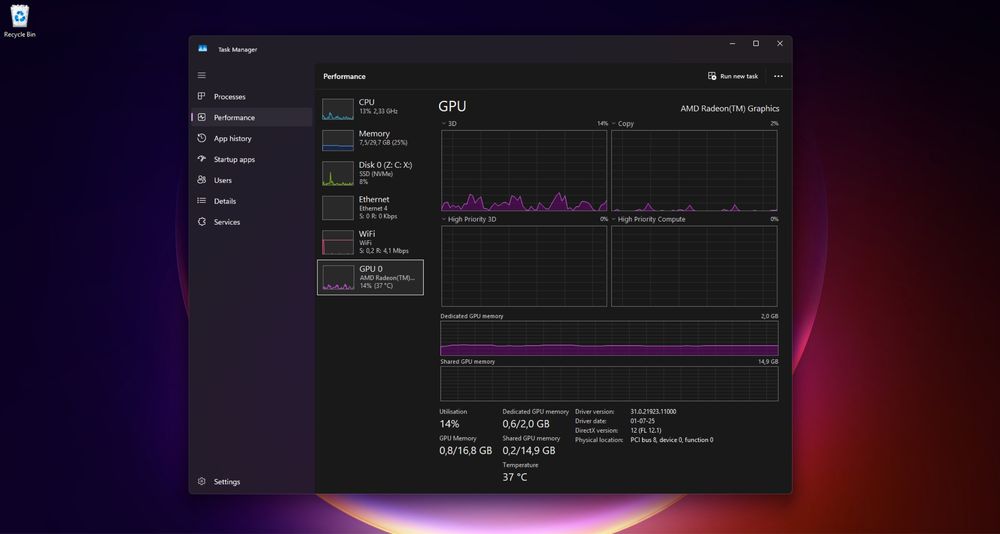Click the Copy engine graph
Screen dimensions: 1000x534
point(694,170)
